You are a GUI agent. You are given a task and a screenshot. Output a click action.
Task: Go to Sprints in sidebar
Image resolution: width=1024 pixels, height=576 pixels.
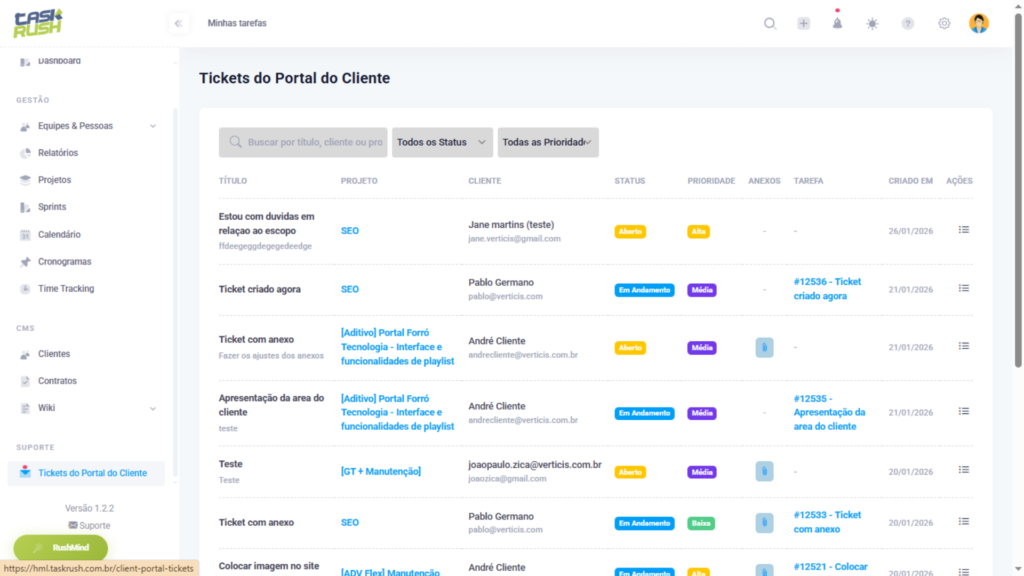[x=52, y=207]
